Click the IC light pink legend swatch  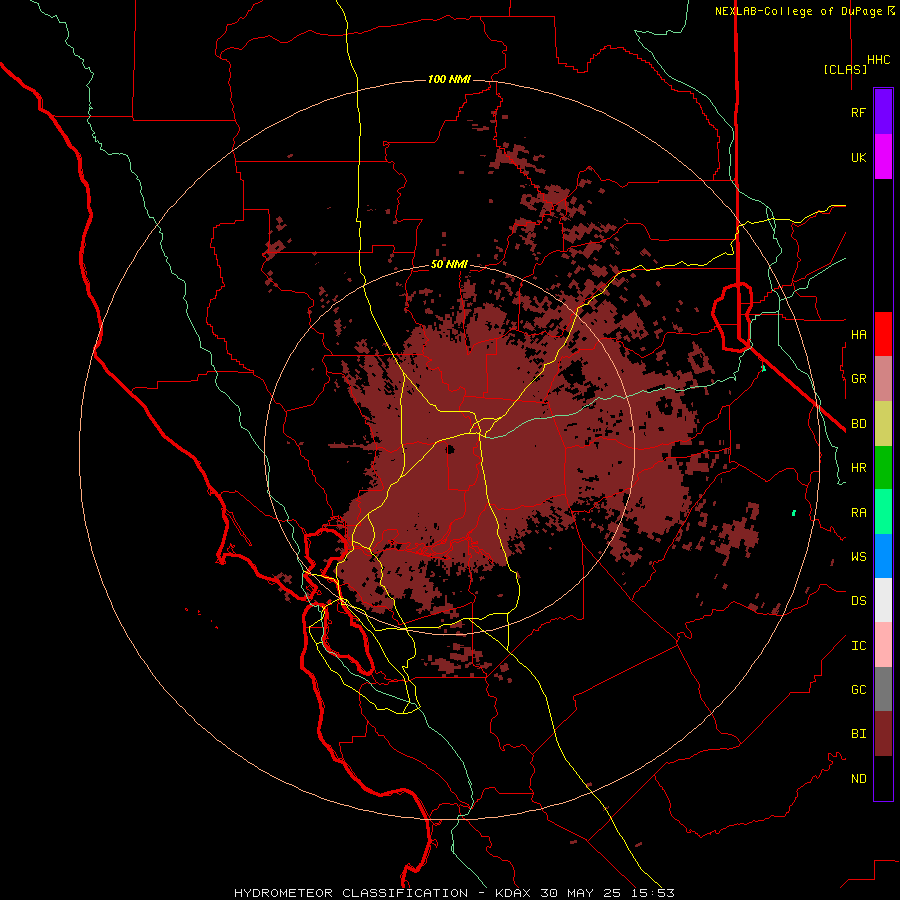(x=883, y=645)
